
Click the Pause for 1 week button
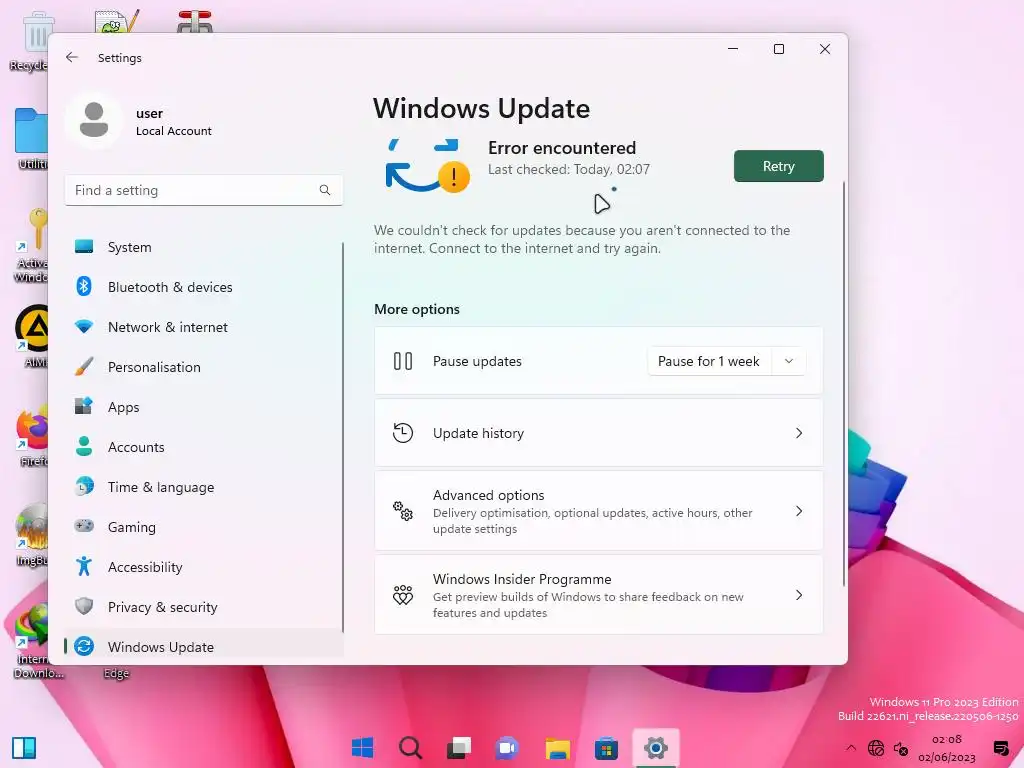coord(709,361)
